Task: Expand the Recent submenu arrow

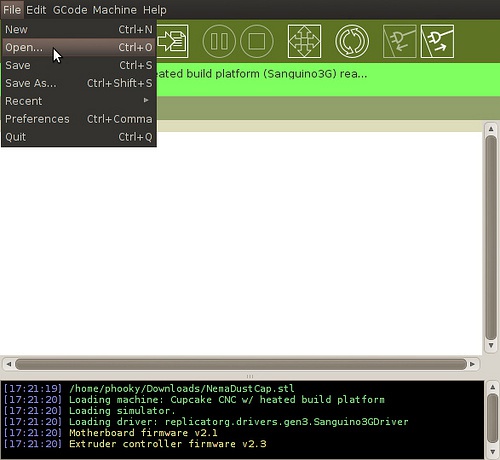Action: (x=146, y=100)
